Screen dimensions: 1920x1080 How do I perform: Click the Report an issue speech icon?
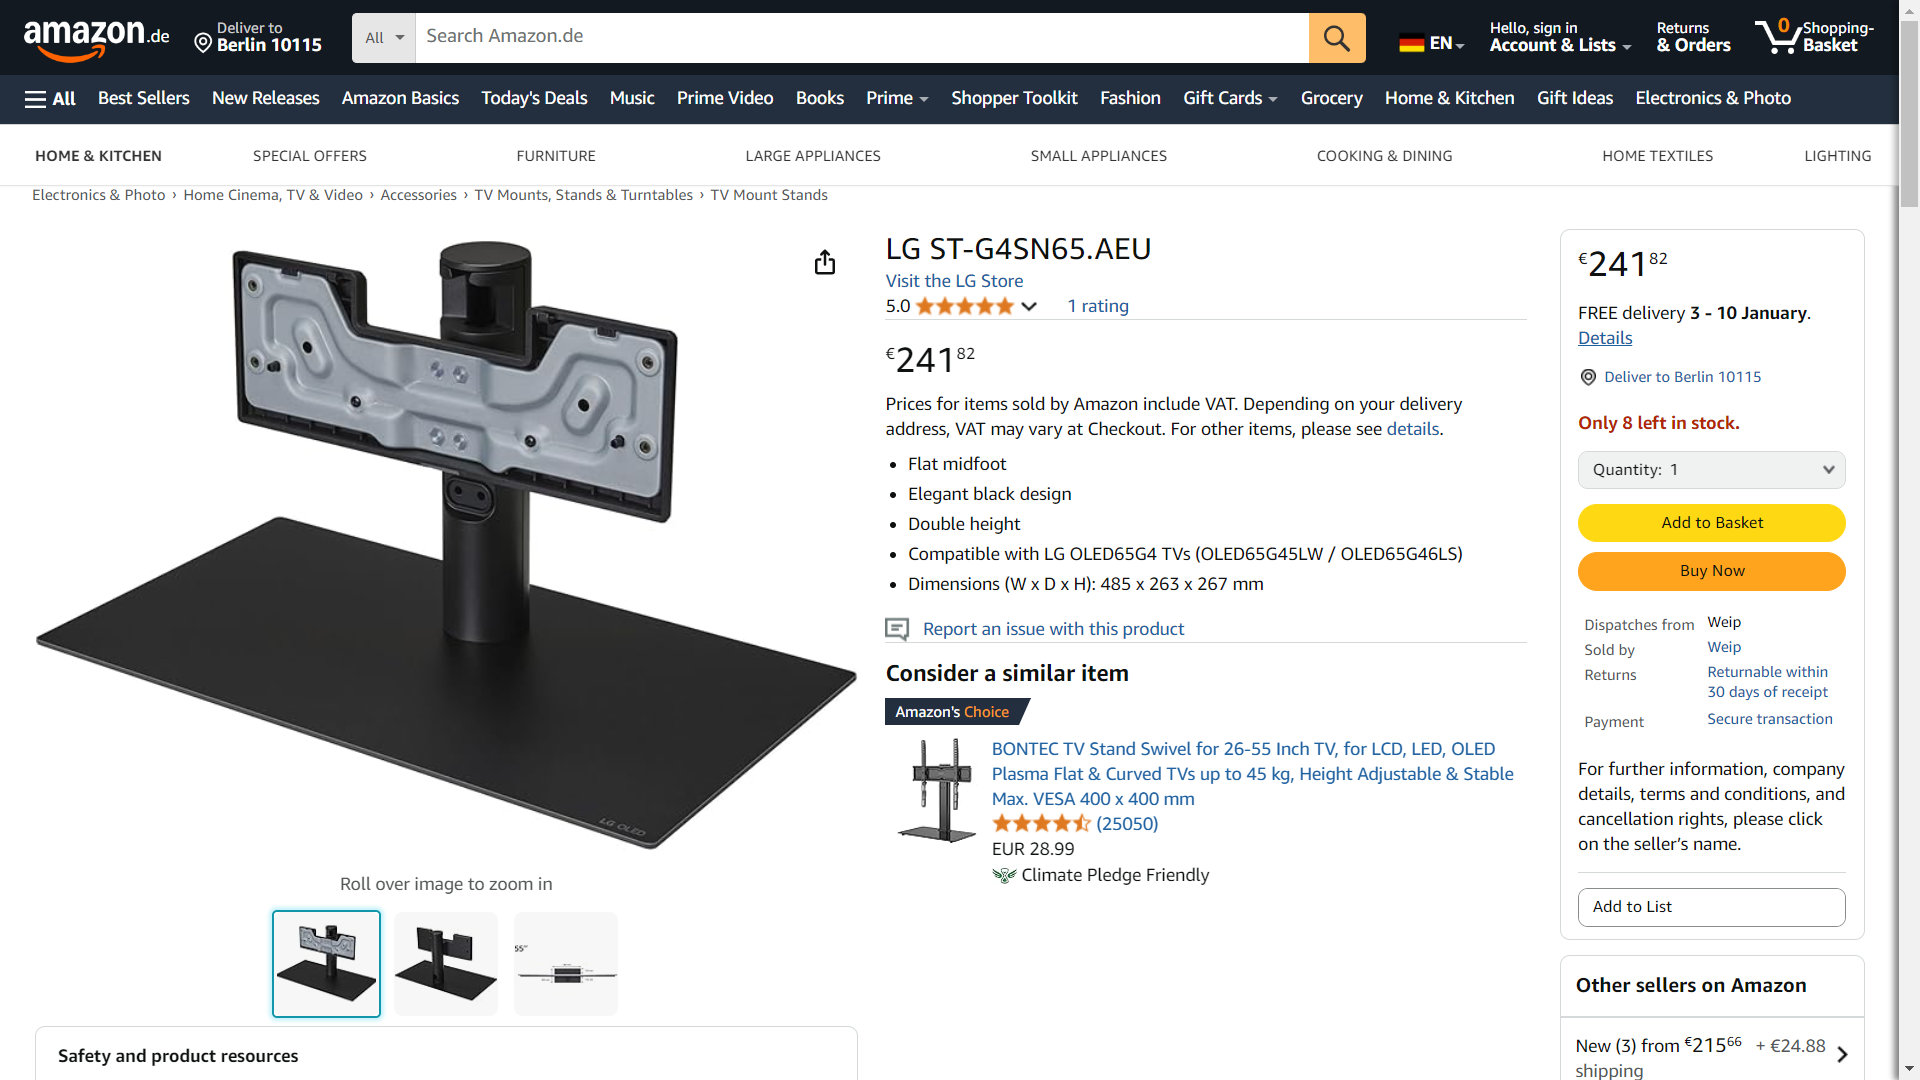pyautogui.click(x=897, y=629)
